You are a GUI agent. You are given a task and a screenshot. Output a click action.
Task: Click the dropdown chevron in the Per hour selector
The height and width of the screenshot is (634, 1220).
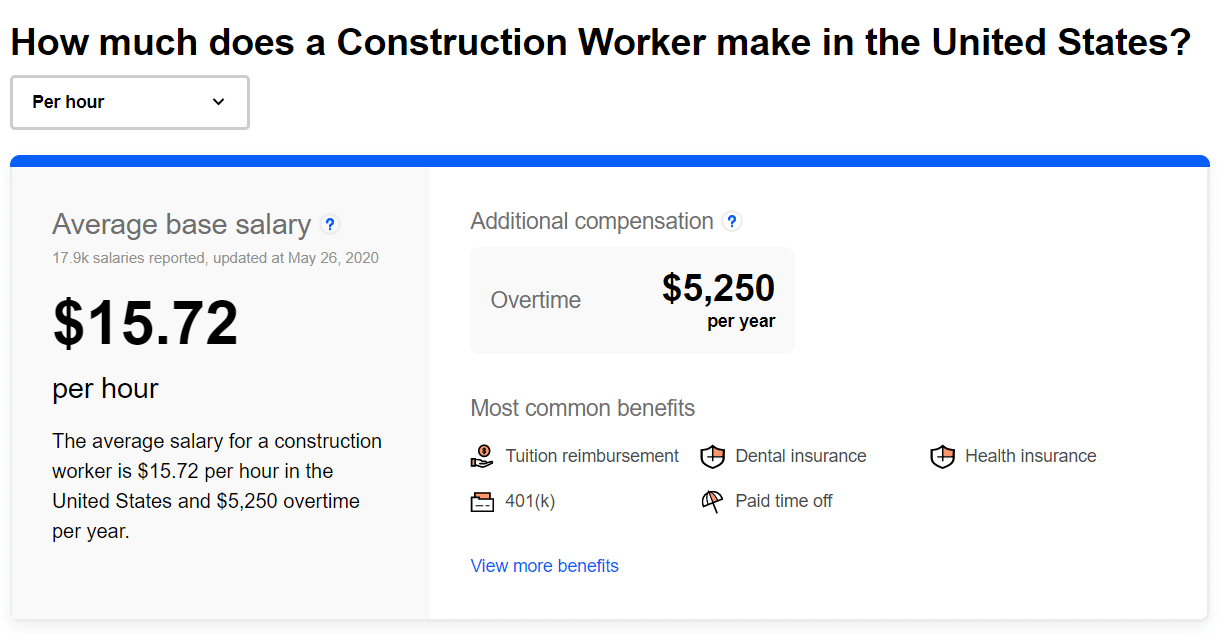[218, 102]
